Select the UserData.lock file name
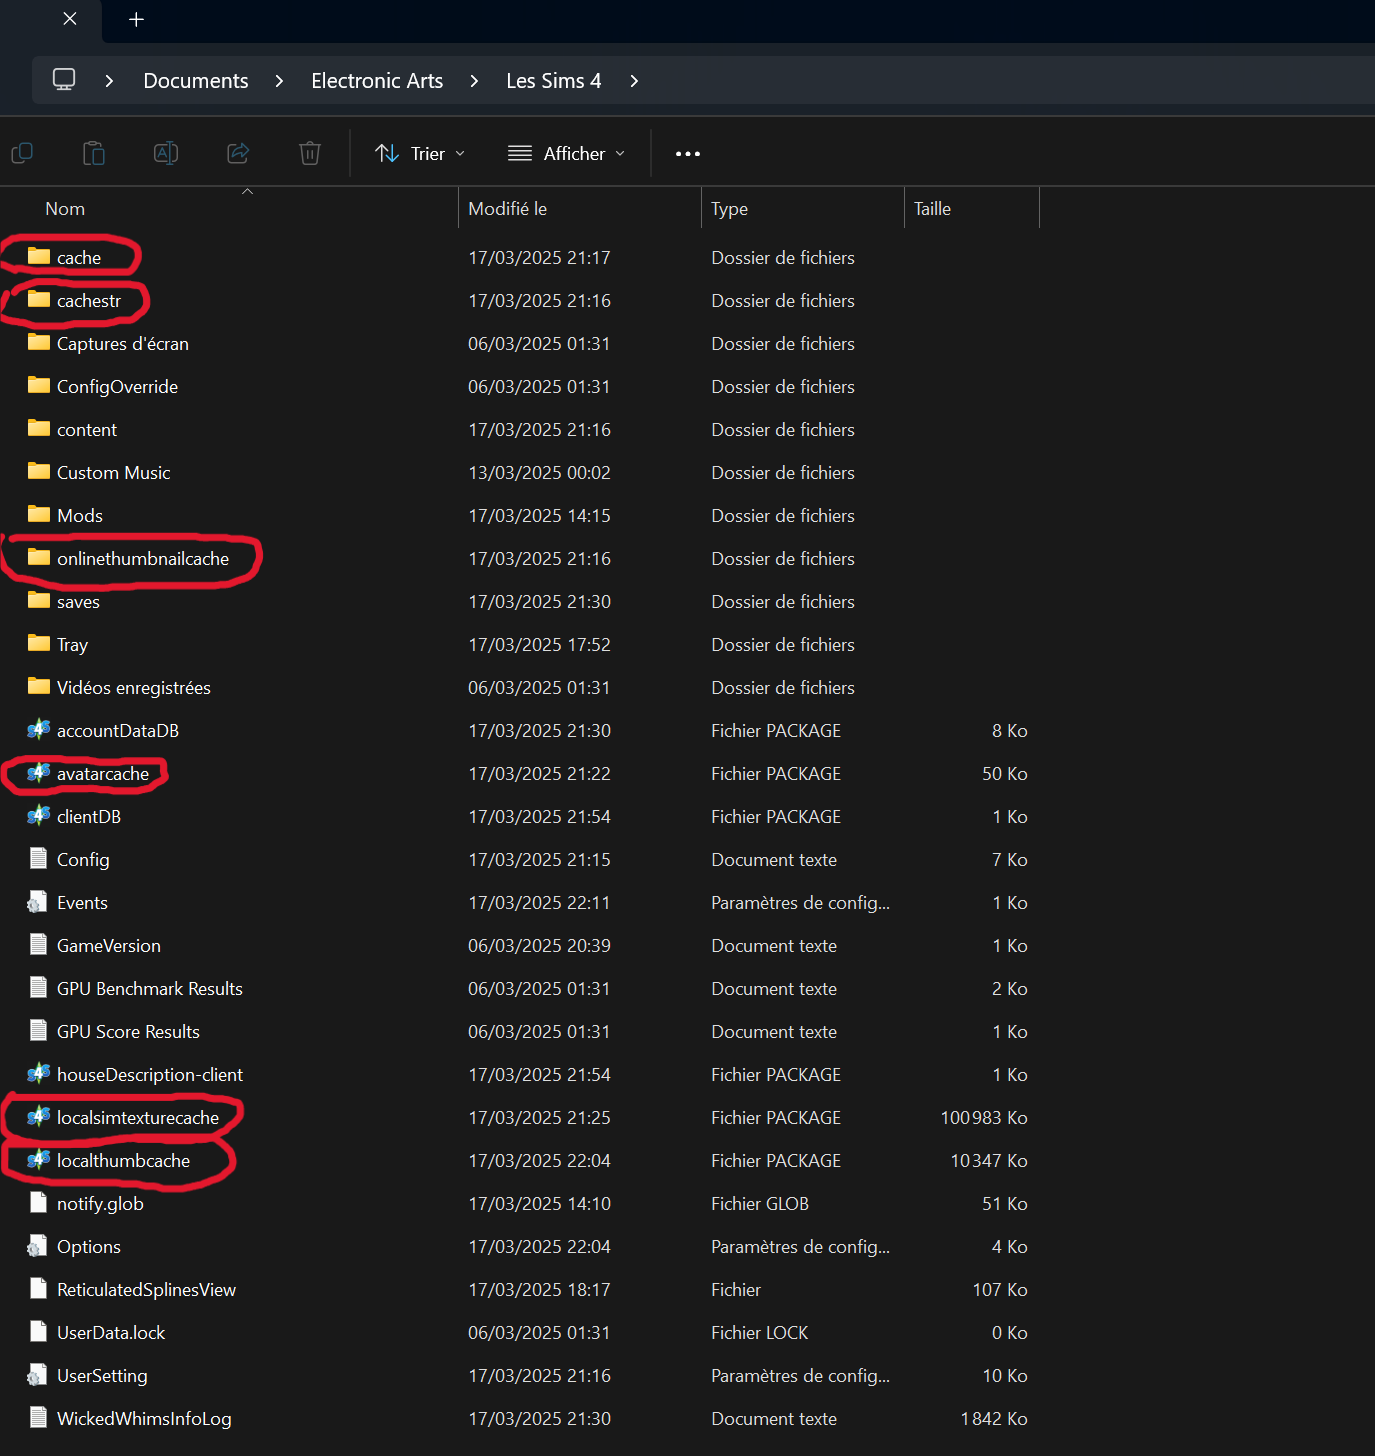Viewport: 1375px width, 1456px height. tap(111, 1333)
